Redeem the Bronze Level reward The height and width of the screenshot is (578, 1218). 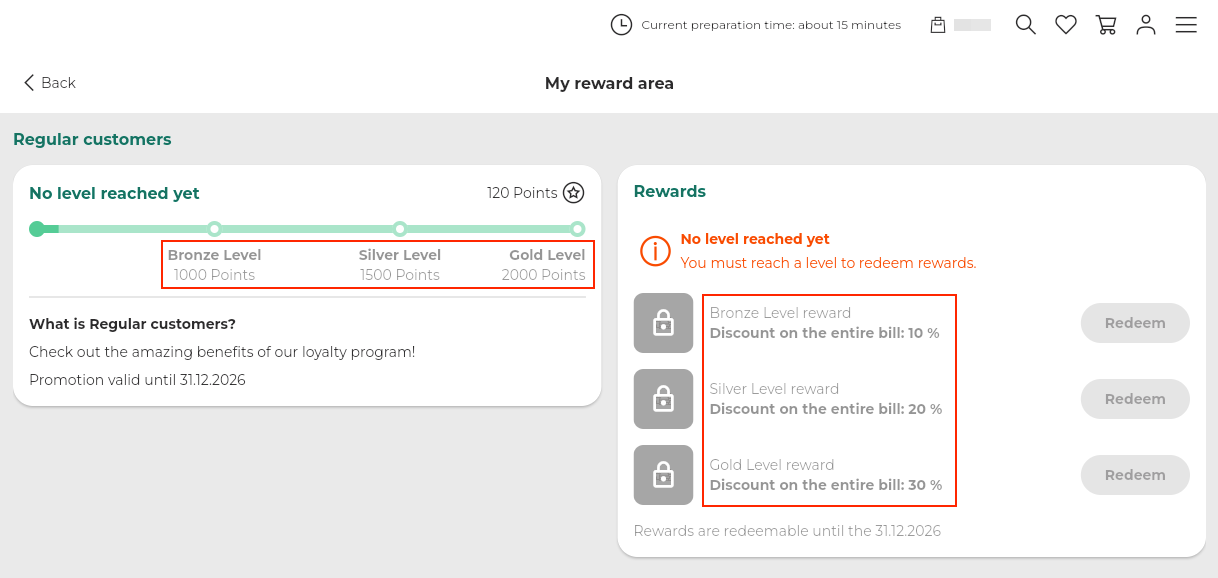coord(1135,323)
